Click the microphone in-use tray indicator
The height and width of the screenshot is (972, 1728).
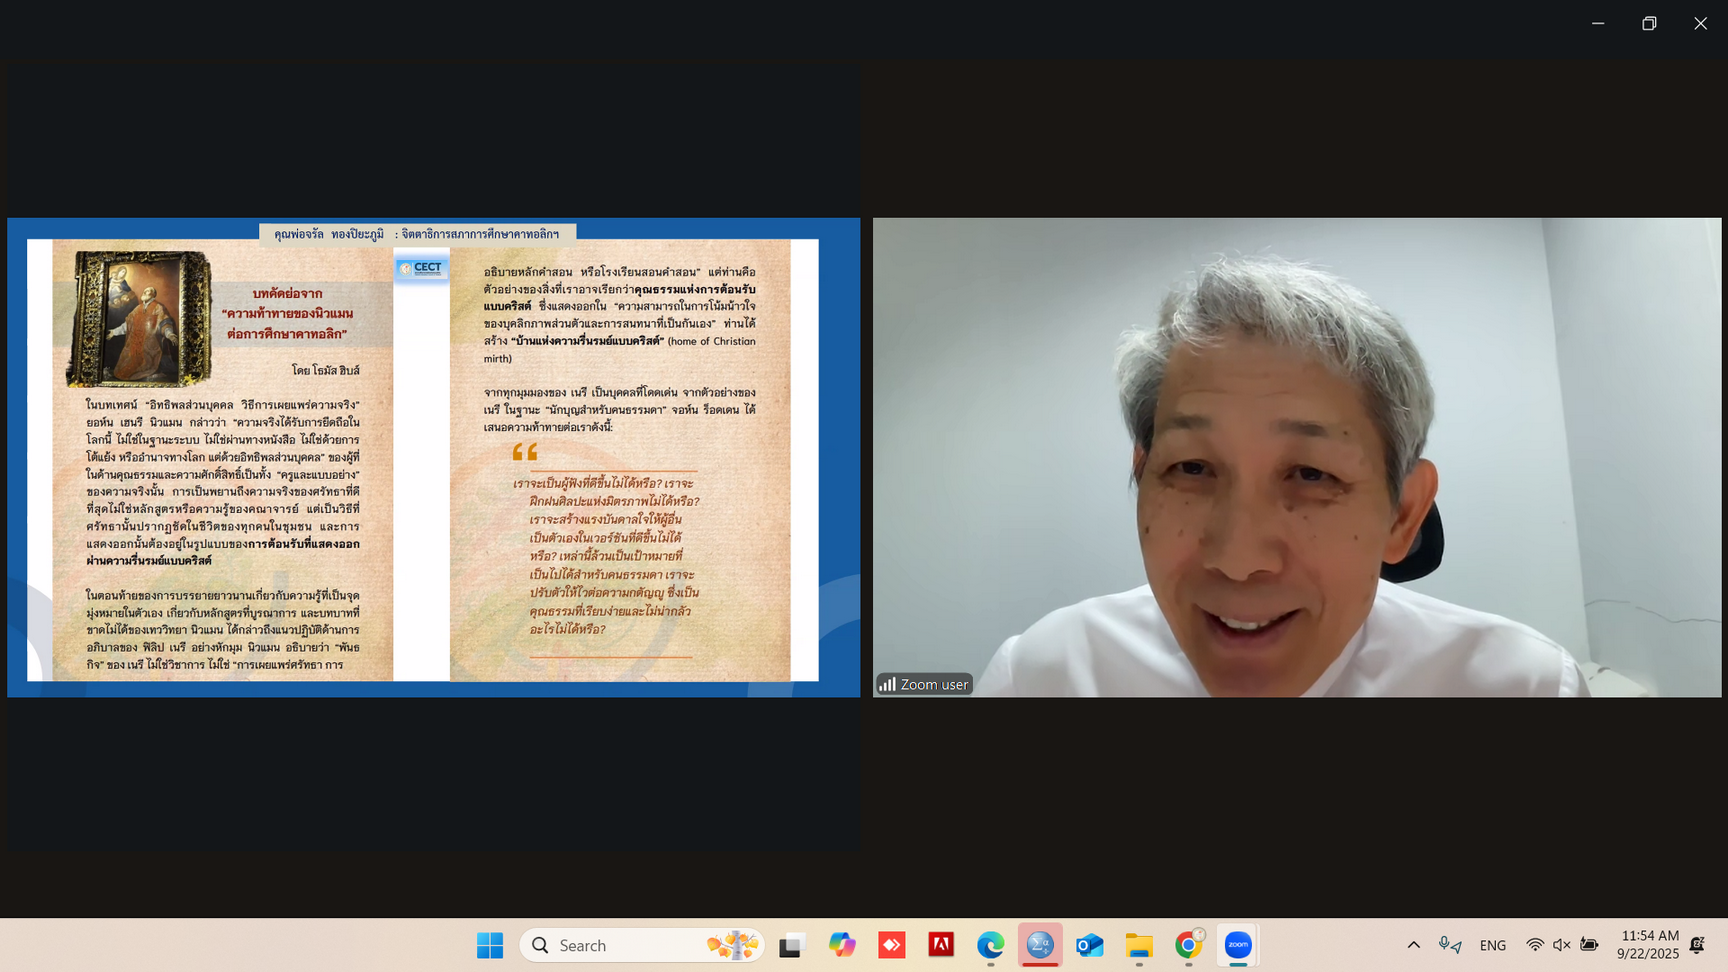[x=1449, y=945]
